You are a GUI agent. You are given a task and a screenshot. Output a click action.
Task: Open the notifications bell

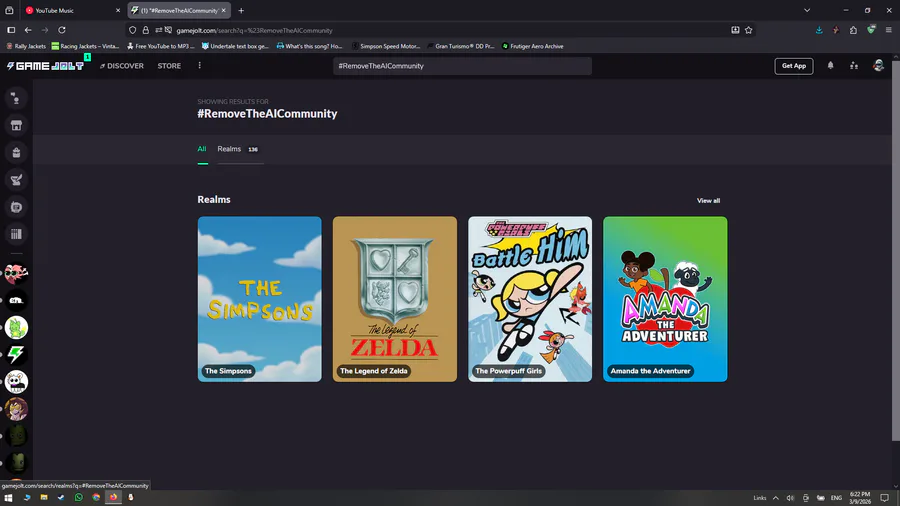click(830, 66)
